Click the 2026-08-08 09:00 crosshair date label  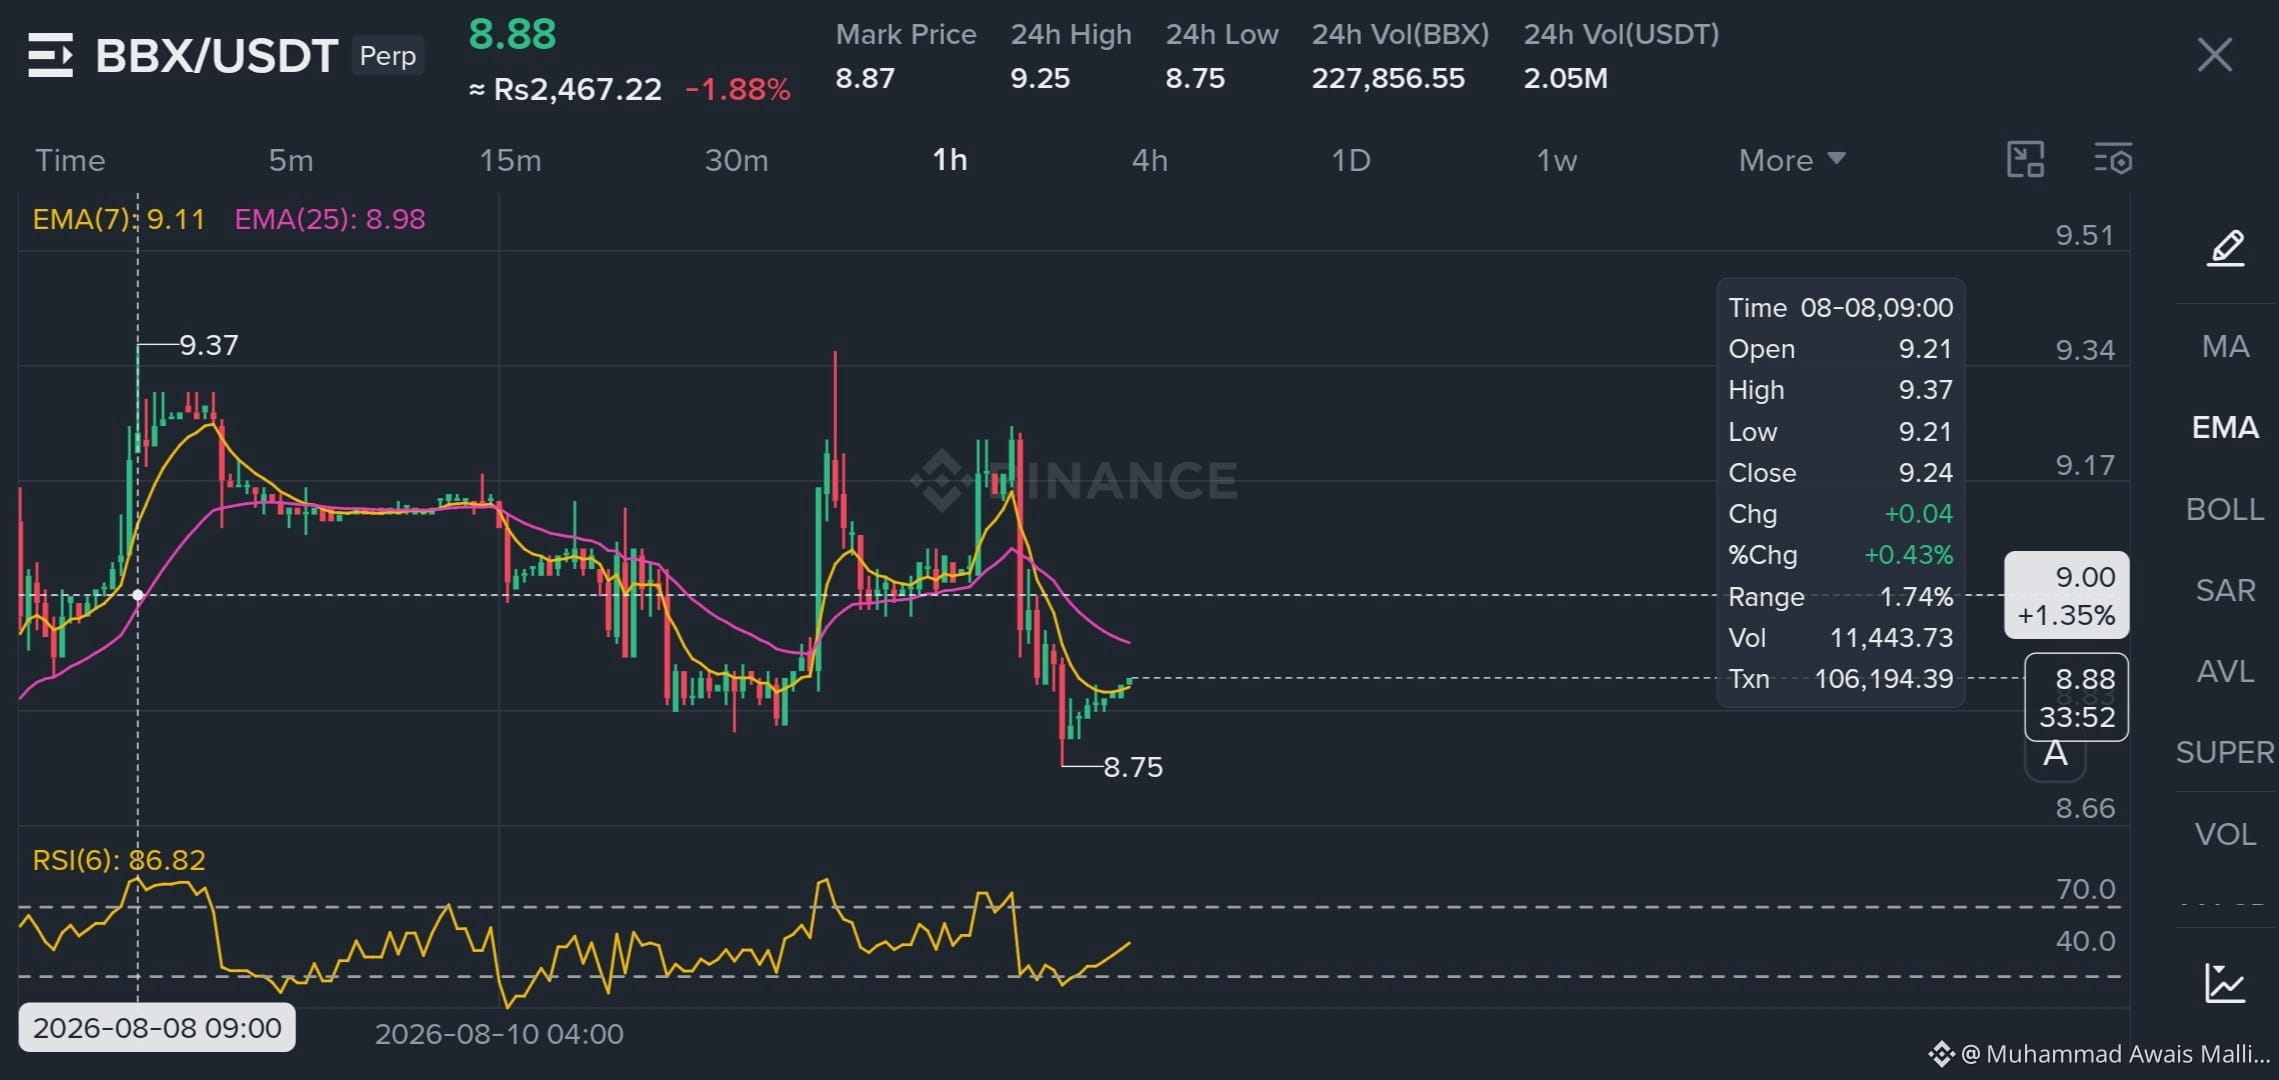pos(157,1028)
